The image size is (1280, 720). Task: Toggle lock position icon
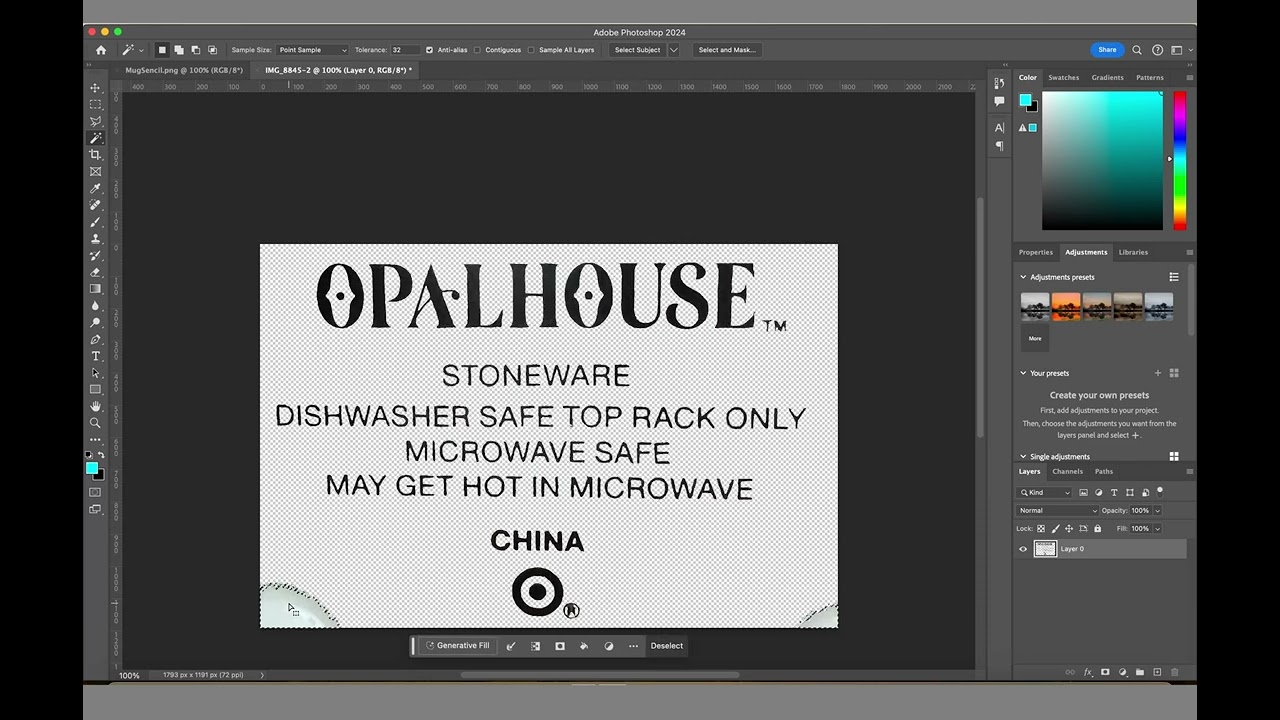point(1069,528)
